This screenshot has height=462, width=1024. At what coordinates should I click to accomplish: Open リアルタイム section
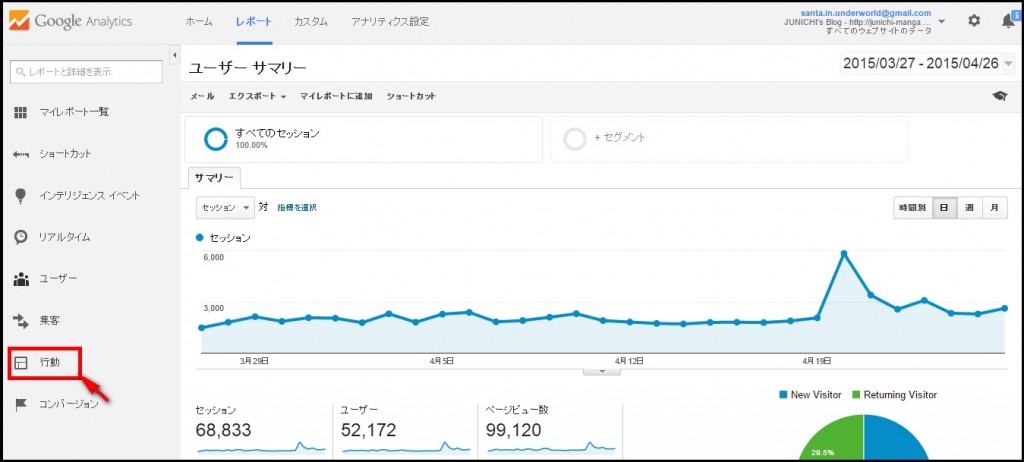[x=64, y=237]
